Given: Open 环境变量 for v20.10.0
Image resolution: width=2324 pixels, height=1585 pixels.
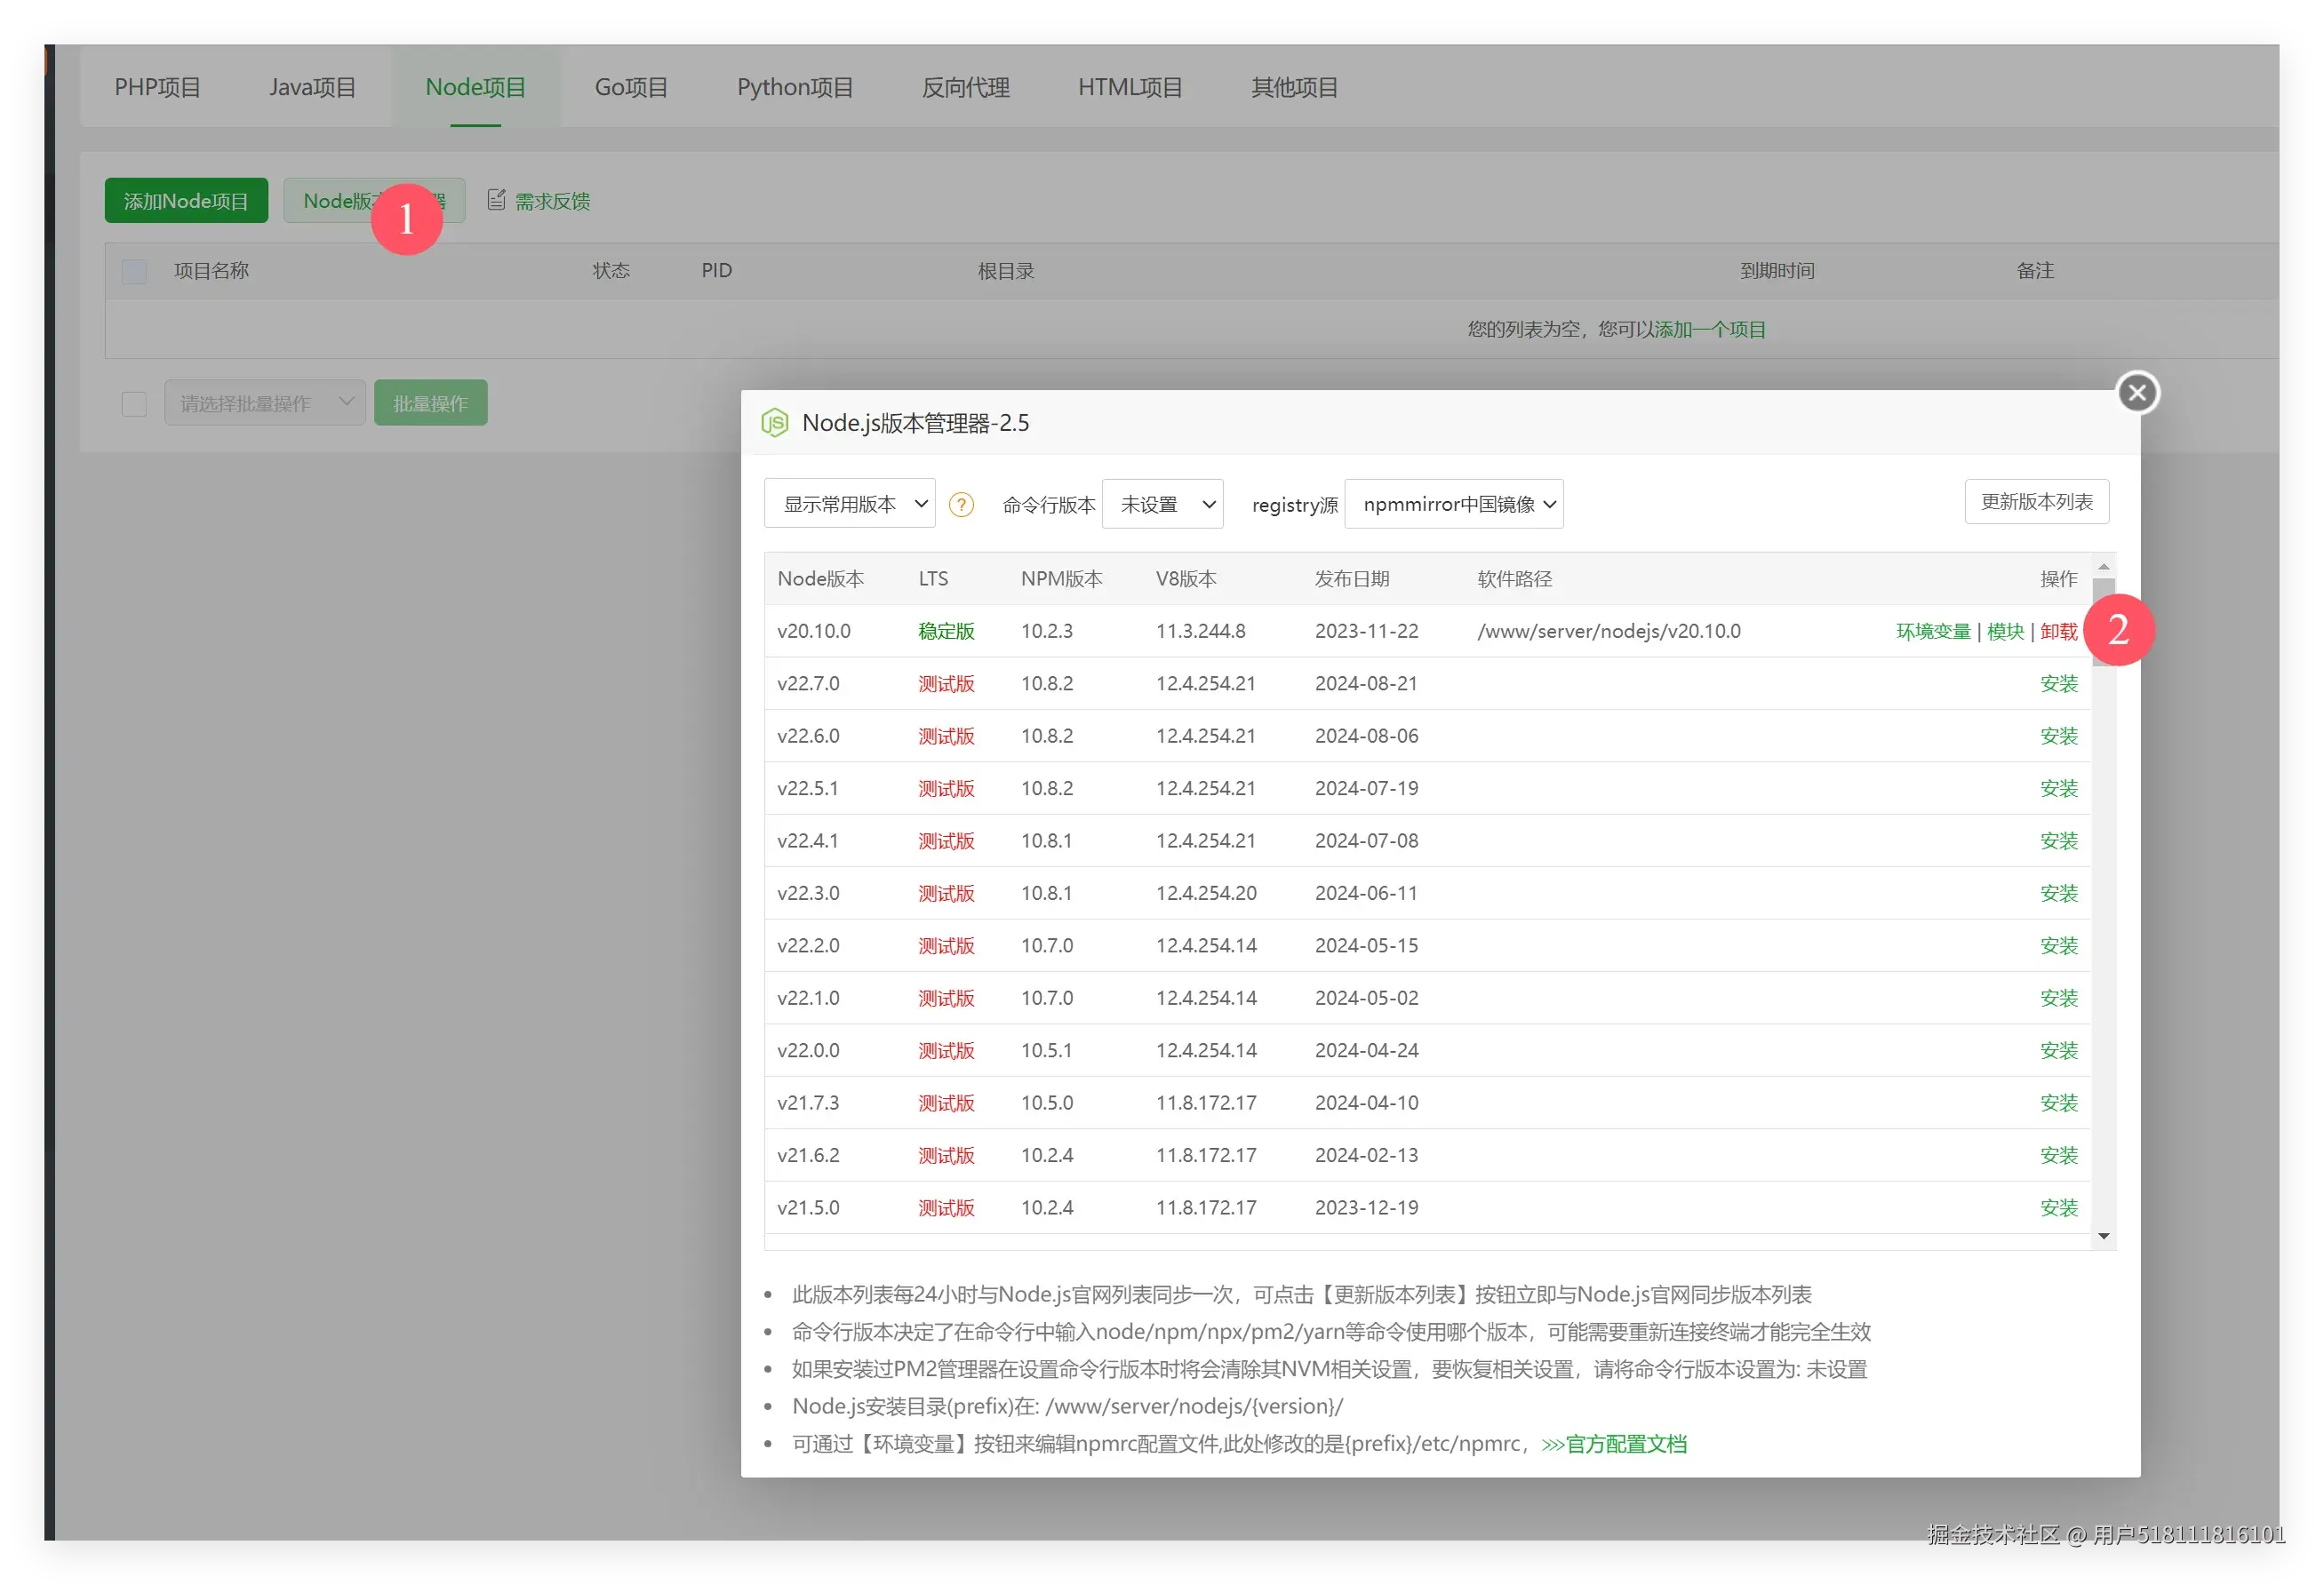Looking at the screenshot, I should coord(1932,632).
